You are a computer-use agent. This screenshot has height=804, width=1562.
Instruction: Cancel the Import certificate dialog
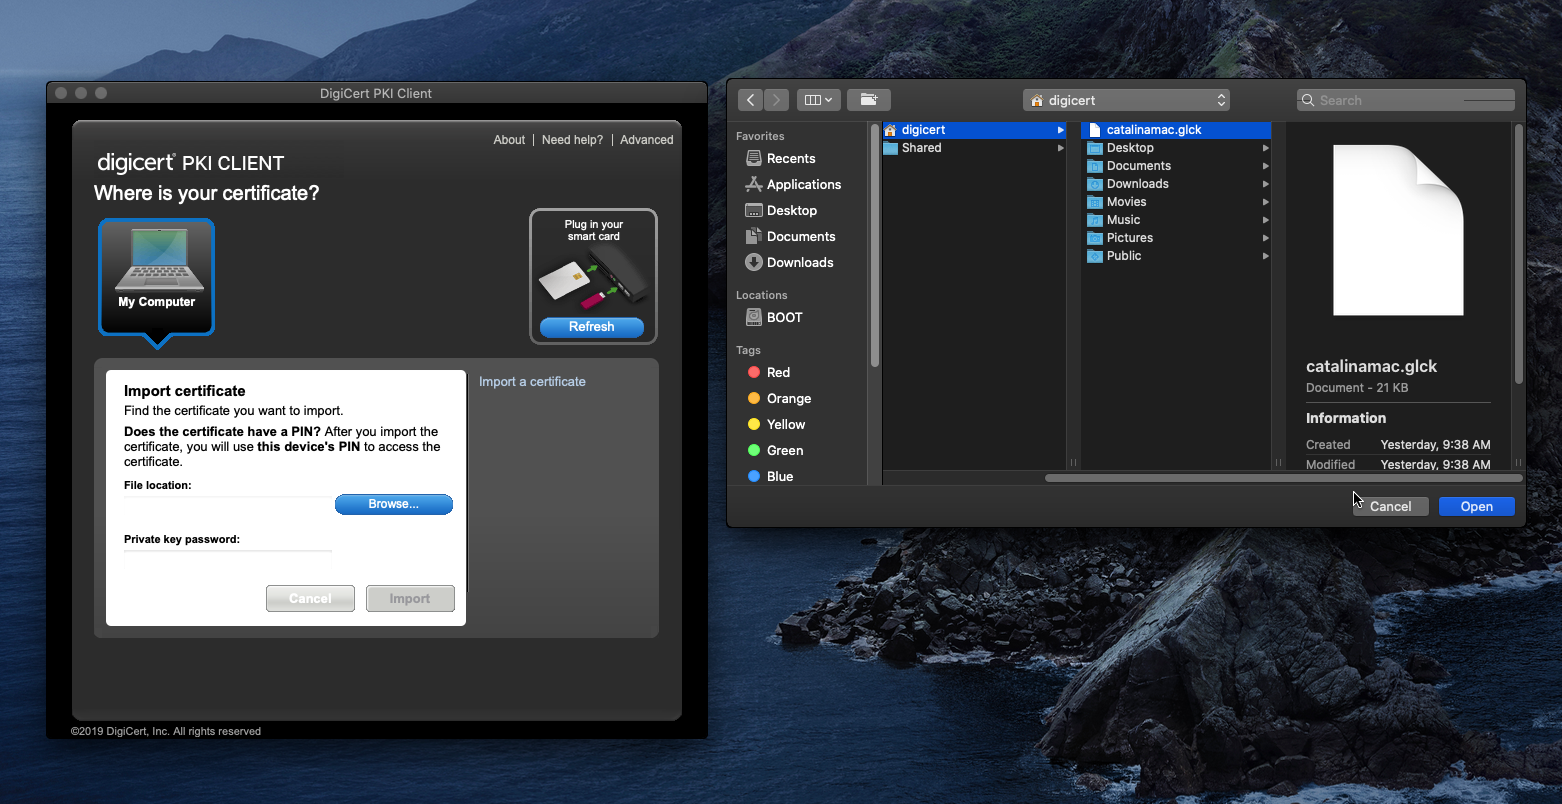click(310, 598)
